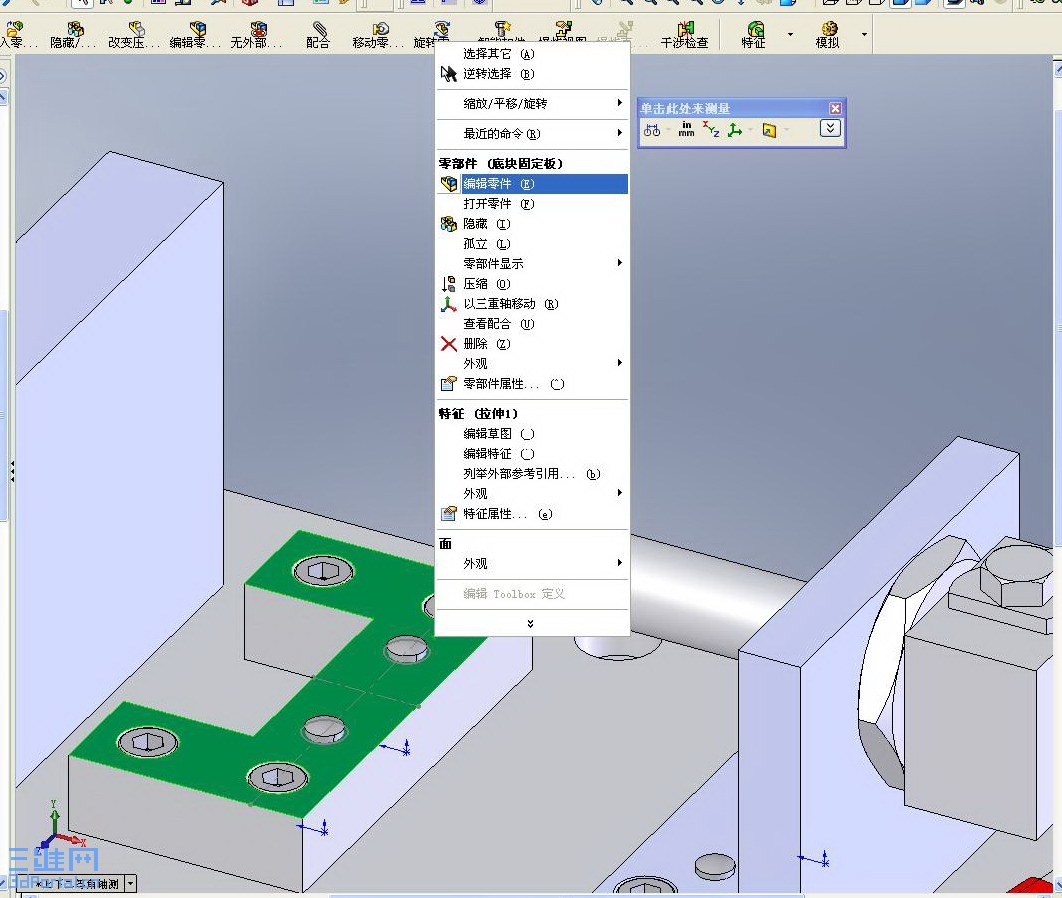Expand the context menu with the bottom chevron

[x=530, y=624]
